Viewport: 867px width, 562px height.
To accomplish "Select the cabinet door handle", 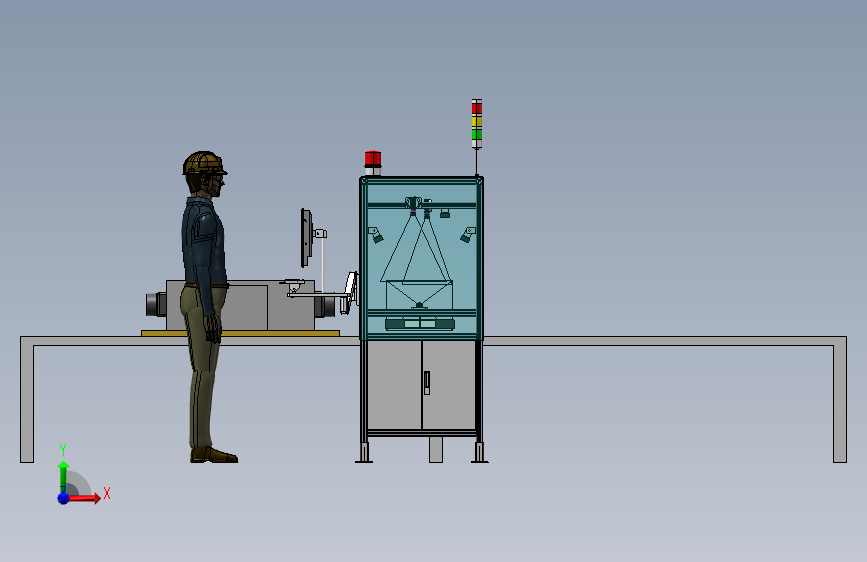I will [x=426, y=383].
